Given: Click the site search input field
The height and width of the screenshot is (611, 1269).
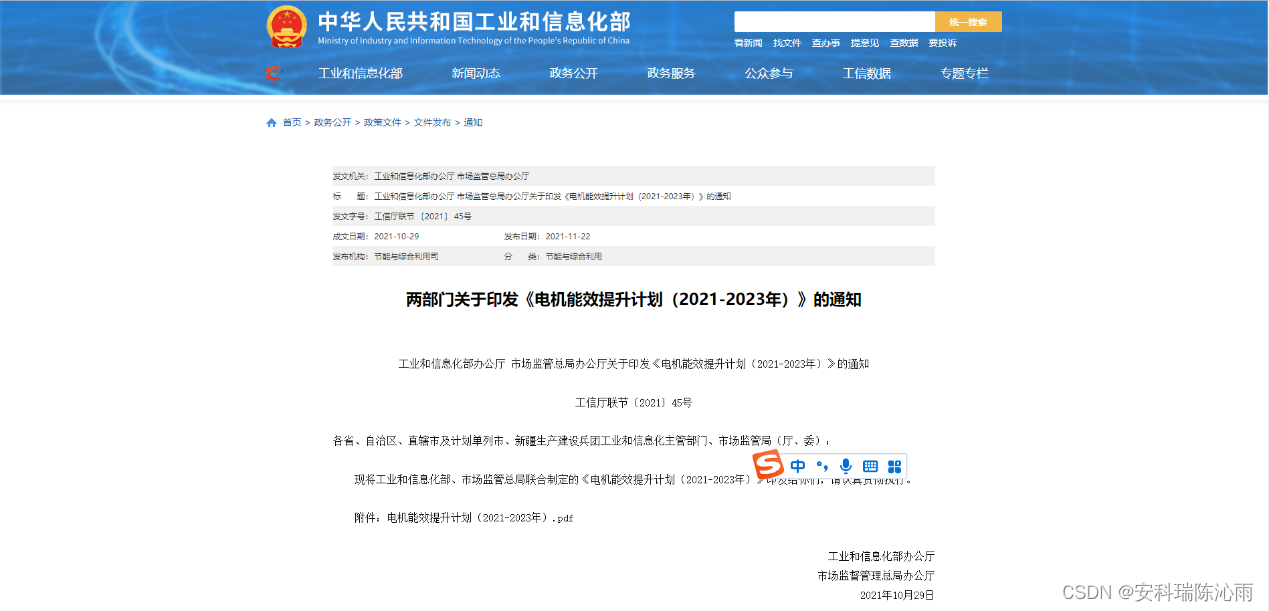Looking at the screenshot, I should 834,22.
